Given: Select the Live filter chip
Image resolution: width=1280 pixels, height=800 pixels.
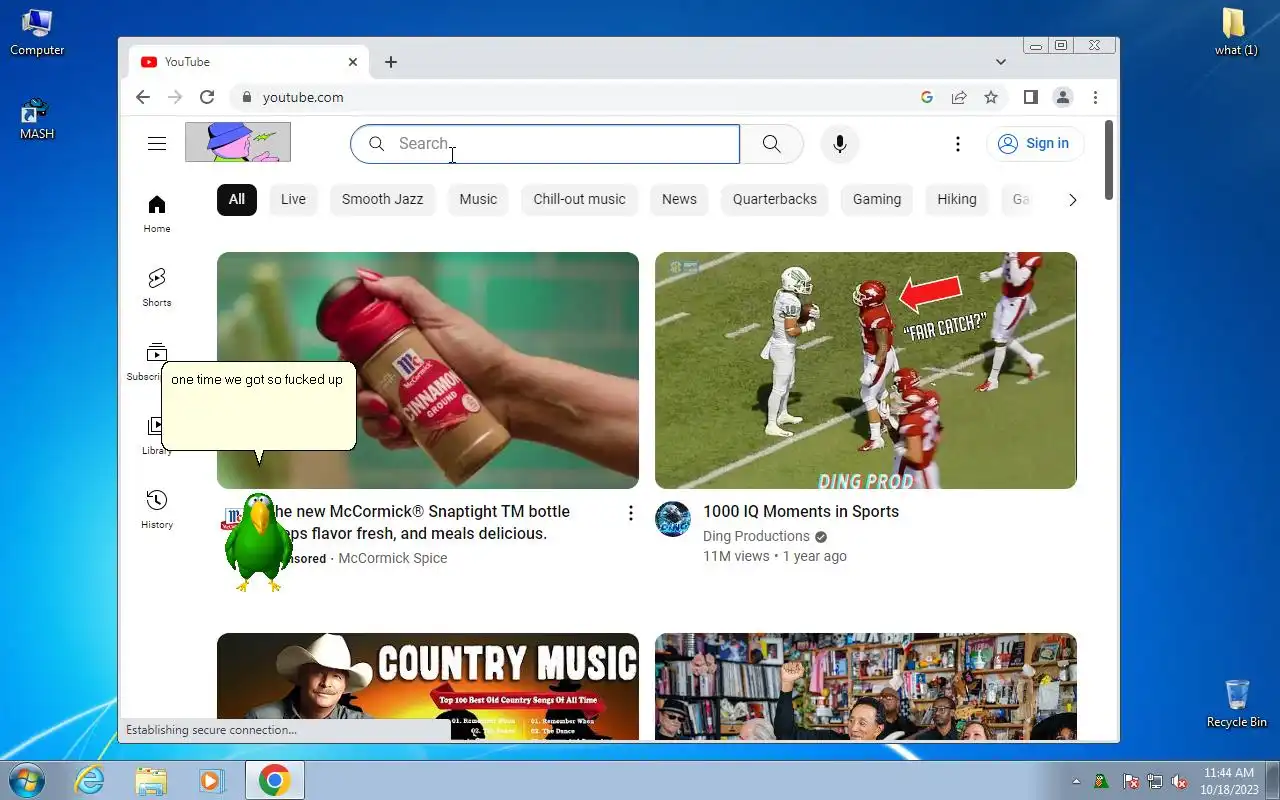Looking at the screenshot, I should pos(293,200).
